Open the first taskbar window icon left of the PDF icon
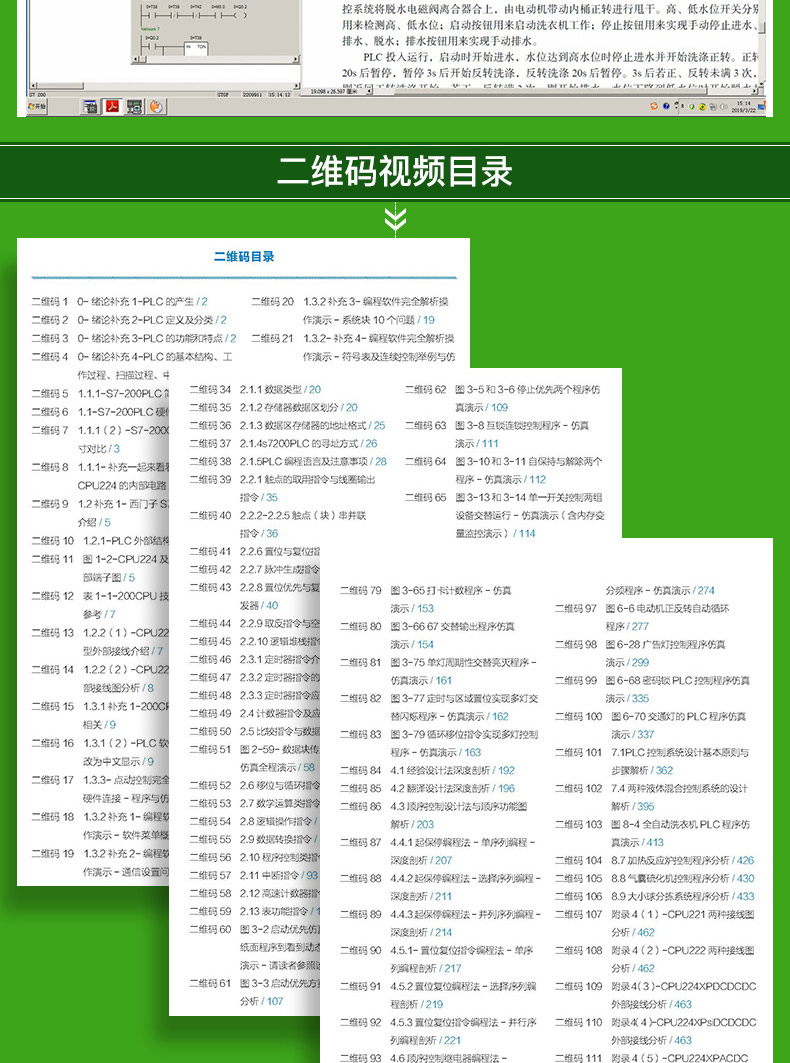Image resolution: width=790 pixels, height=1063 pixels. tap(90, 106)
